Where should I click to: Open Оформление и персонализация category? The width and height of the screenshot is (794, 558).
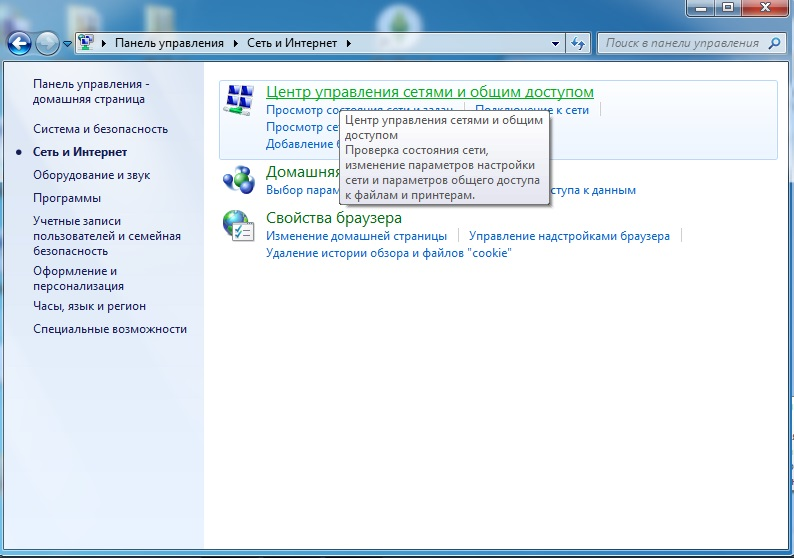[x=78, y=278]
